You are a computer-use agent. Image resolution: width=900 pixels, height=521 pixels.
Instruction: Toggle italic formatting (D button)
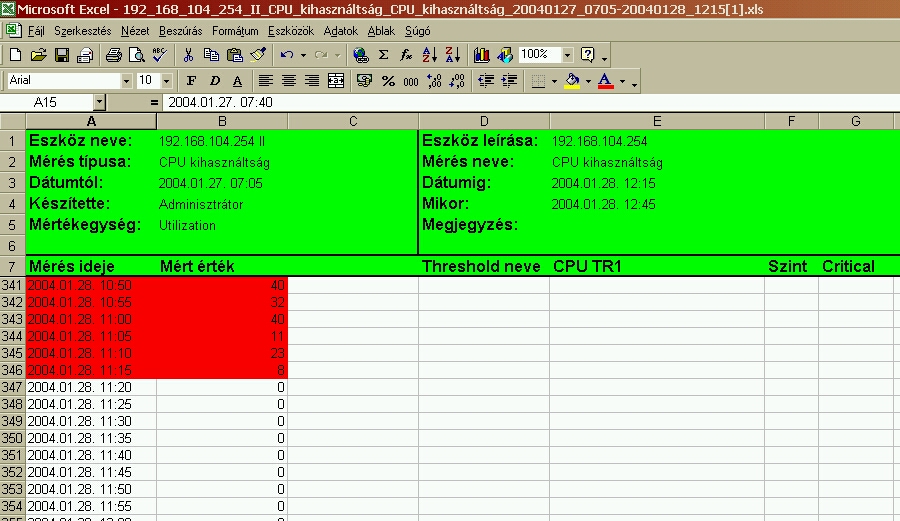click(213, 80)
